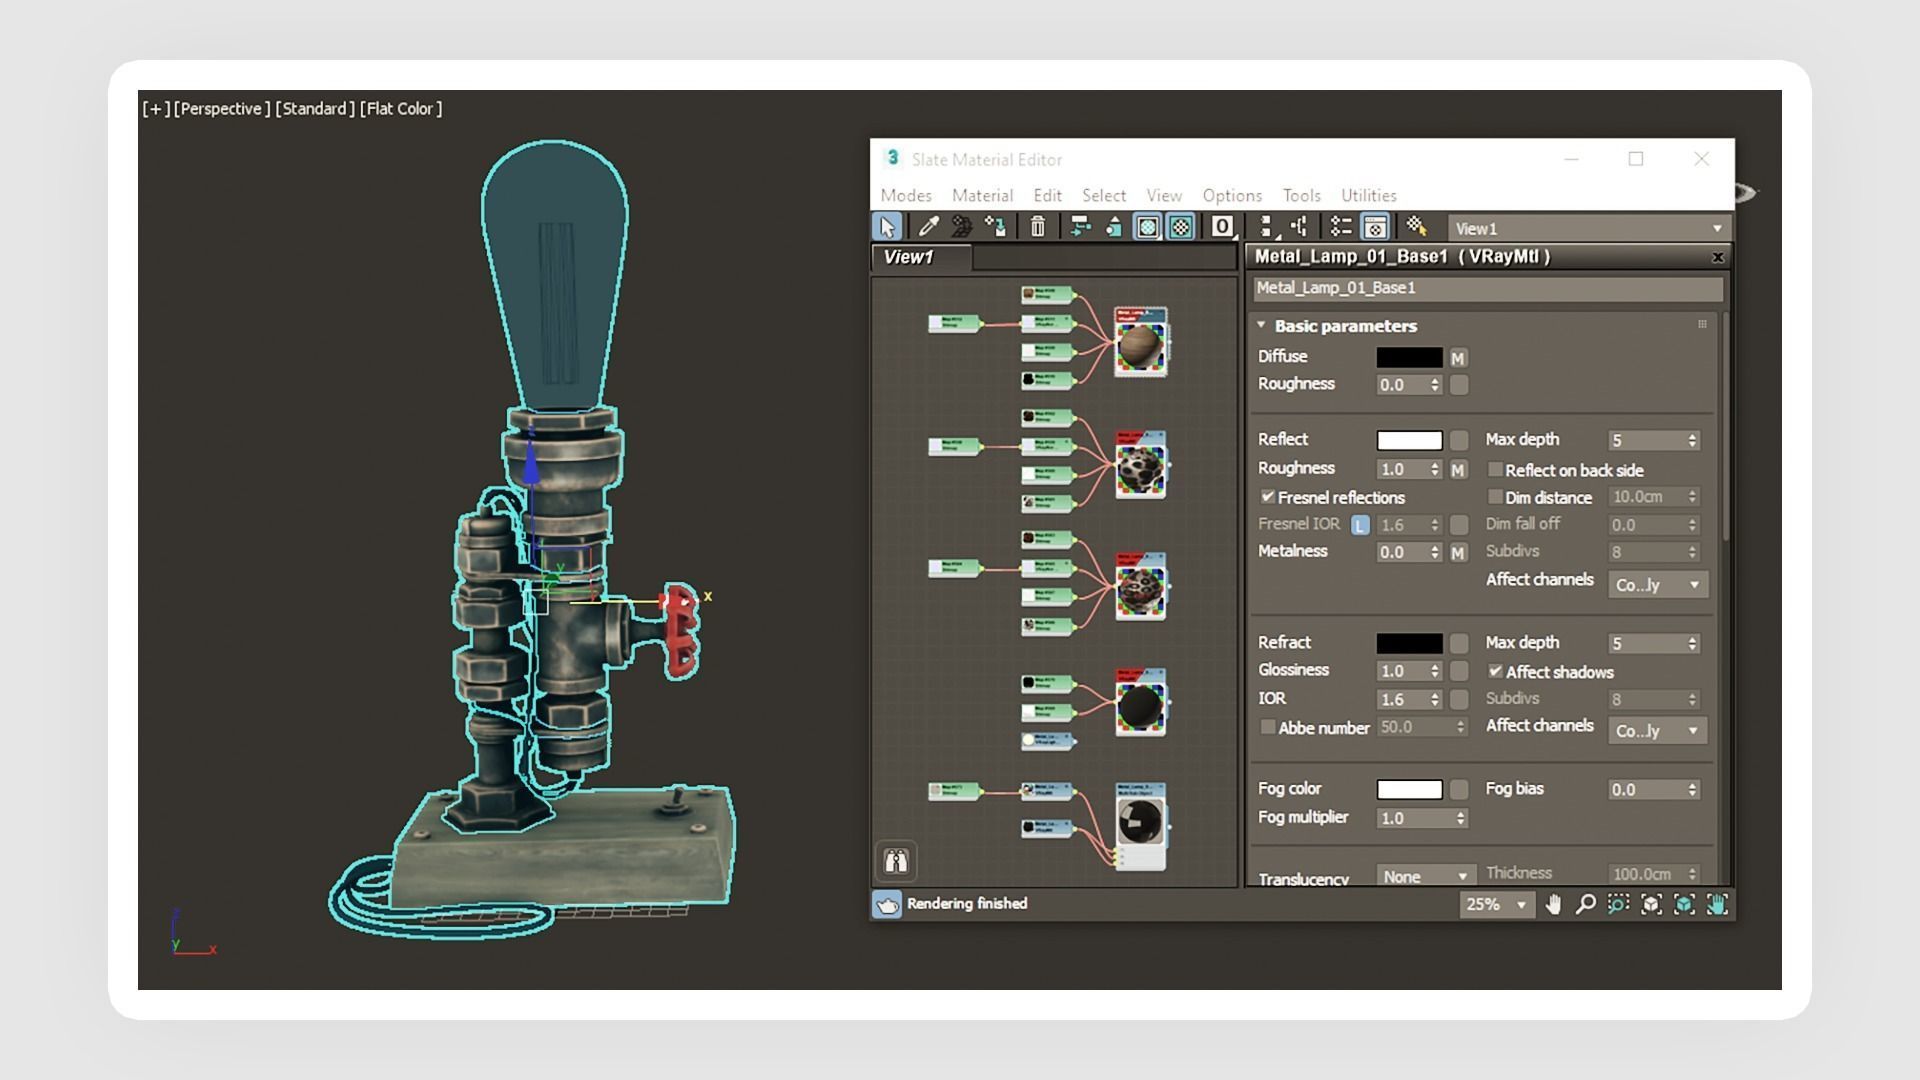Select the arrow selection tool
Image resolution: width=1920 pixels, height=1080 pixels.
[x=887, y=227]
